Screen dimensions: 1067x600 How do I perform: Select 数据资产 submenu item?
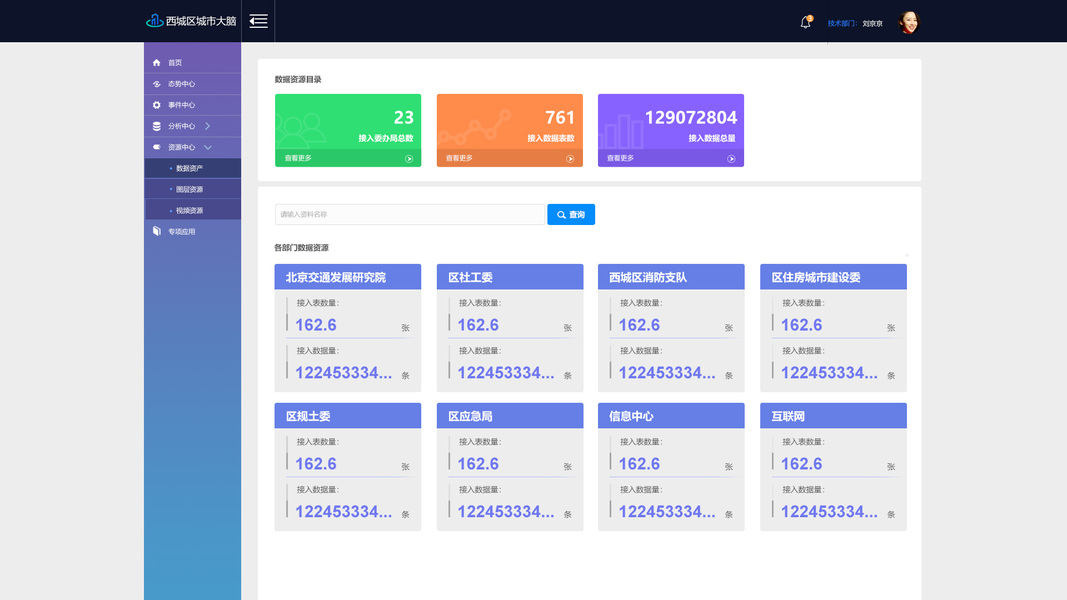[x=193, y=168]
